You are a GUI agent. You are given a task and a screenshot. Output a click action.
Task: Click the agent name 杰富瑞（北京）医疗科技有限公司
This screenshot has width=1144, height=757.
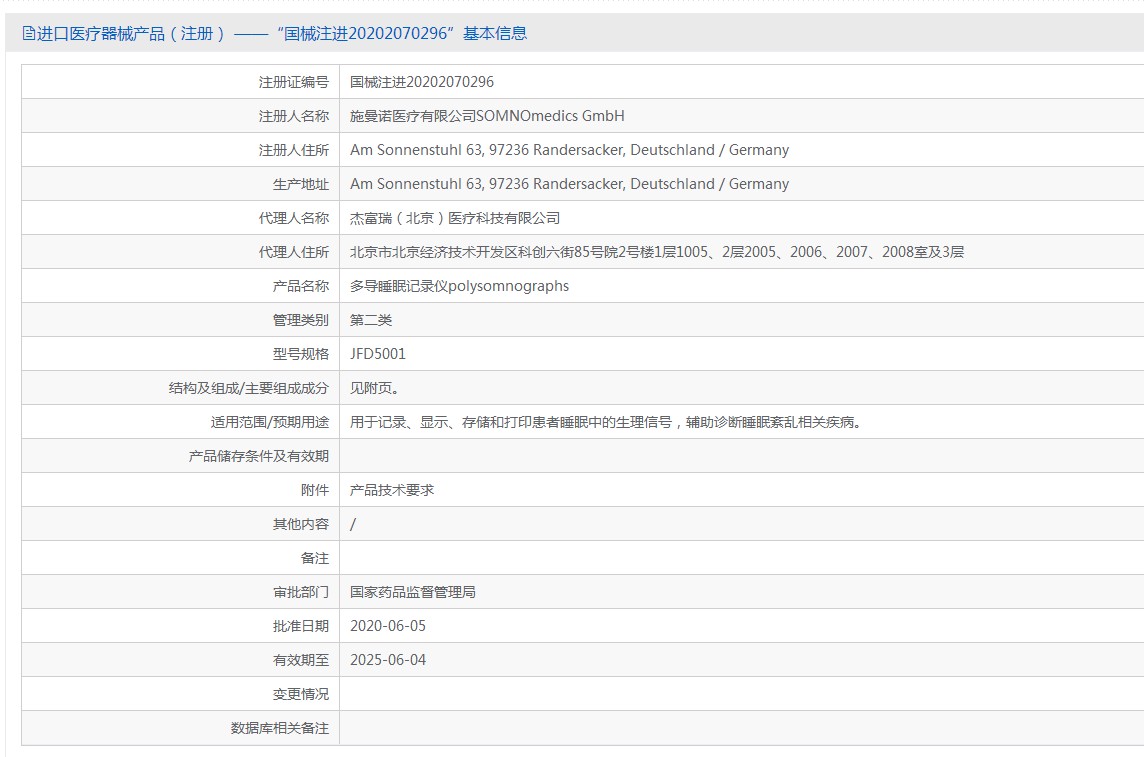click(x=455, y=218)
